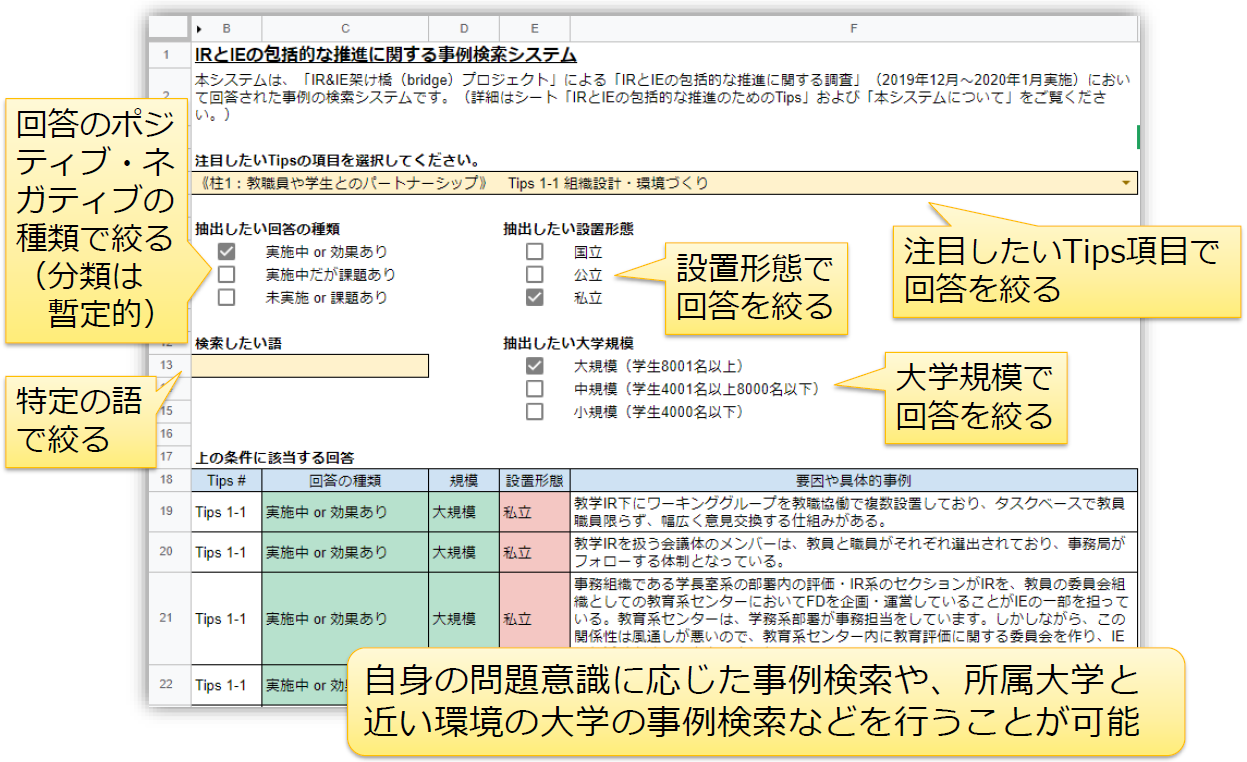Click 大規模 cell in row 19
This screenshot has height=762, width=1247.
464,513
